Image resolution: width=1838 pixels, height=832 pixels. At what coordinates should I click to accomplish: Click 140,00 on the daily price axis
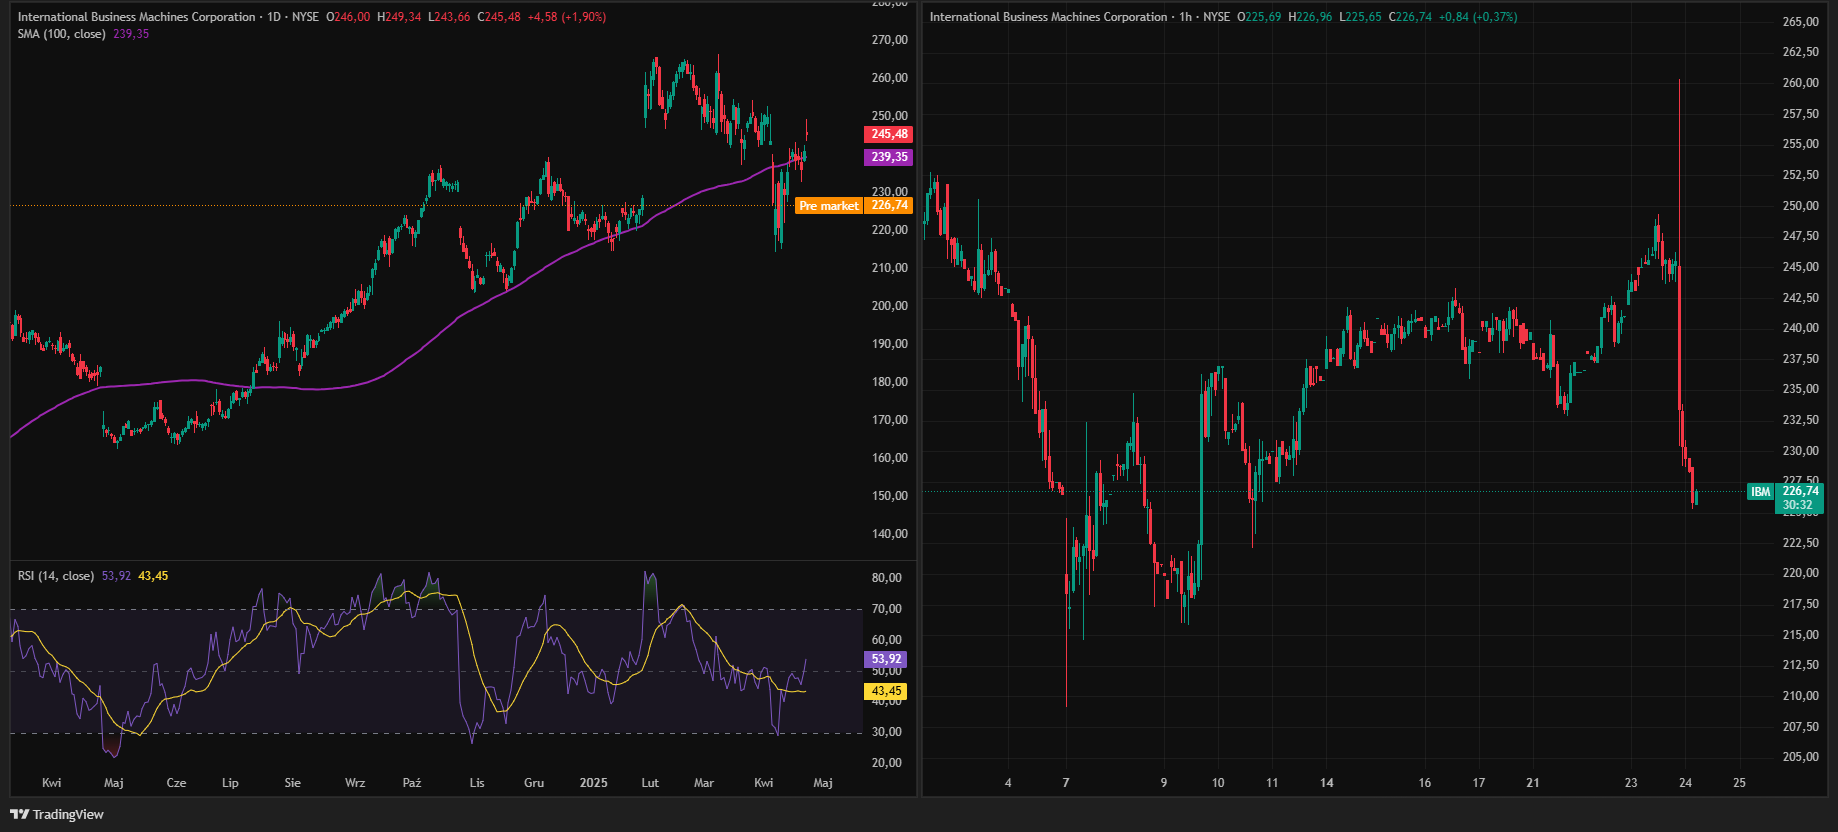click(890, 534)
